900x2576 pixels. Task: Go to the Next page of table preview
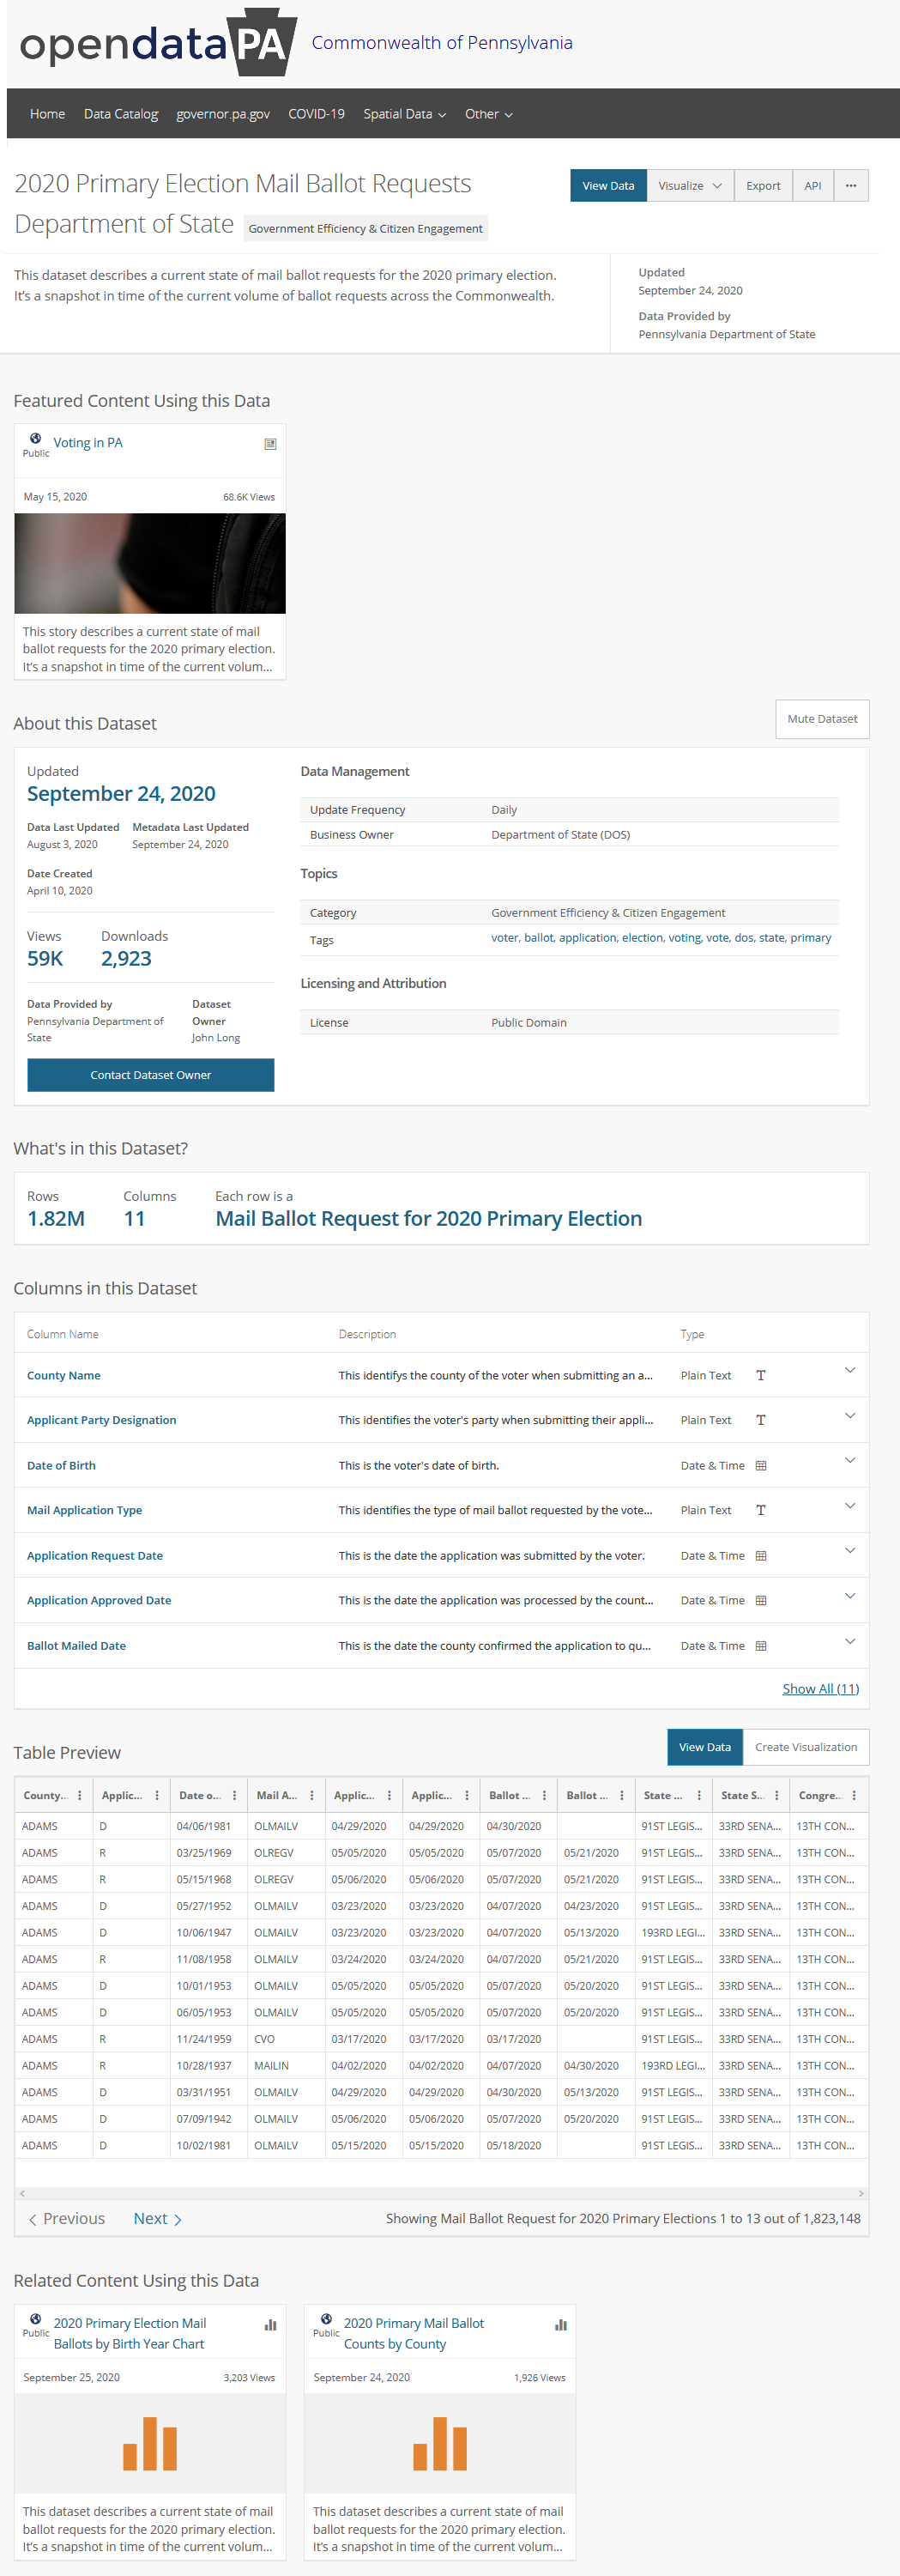coord(158,2219)
